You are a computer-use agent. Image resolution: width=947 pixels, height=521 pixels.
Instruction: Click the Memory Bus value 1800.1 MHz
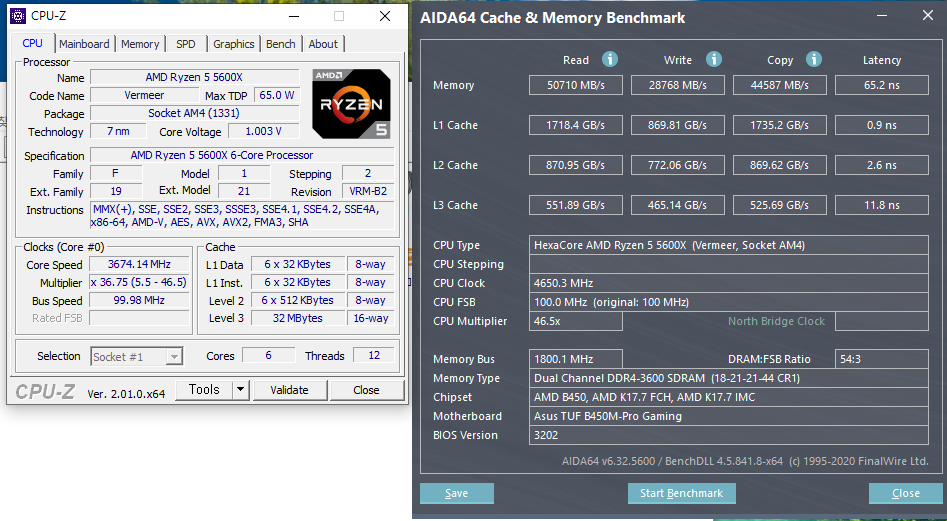[x=576, y=359]
